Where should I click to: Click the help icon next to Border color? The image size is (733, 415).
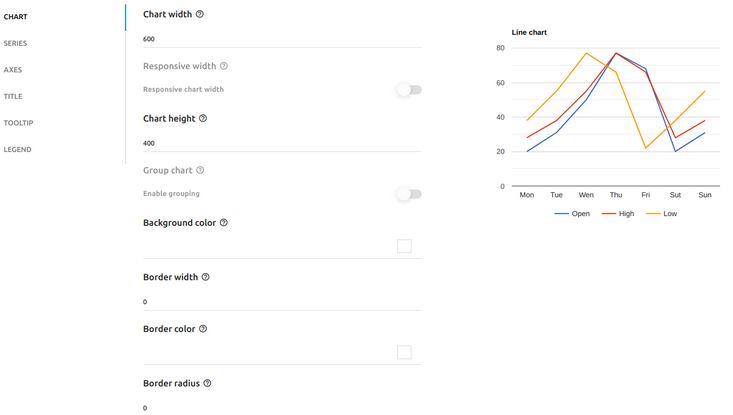click(x=203, y=329)
